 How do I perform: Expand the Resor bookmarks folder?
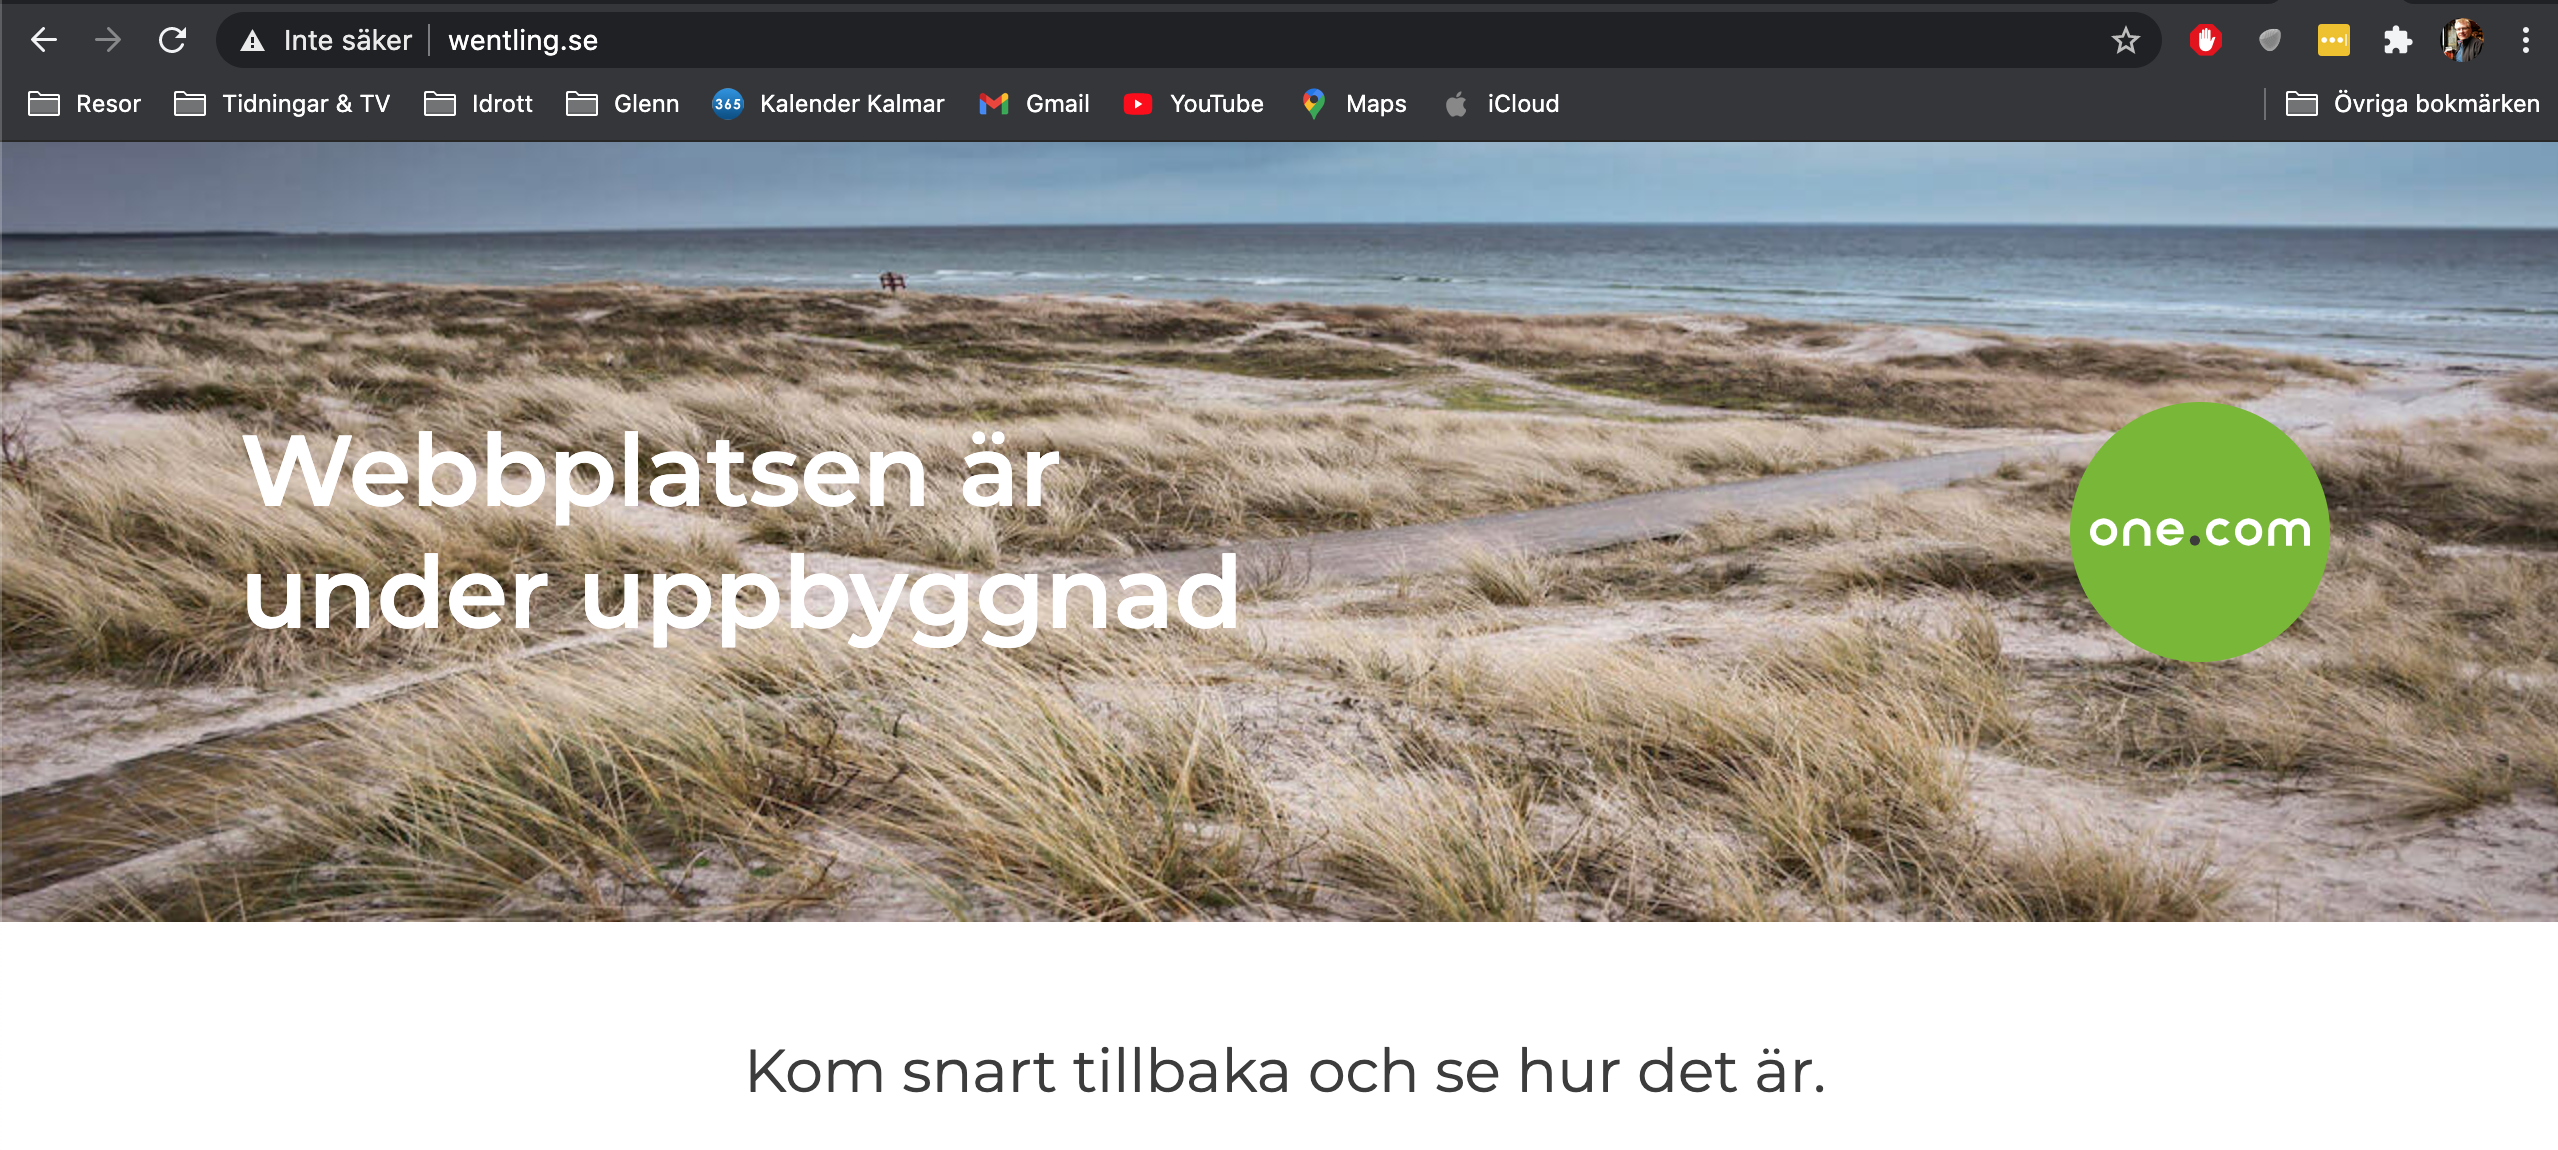(85, 104)
